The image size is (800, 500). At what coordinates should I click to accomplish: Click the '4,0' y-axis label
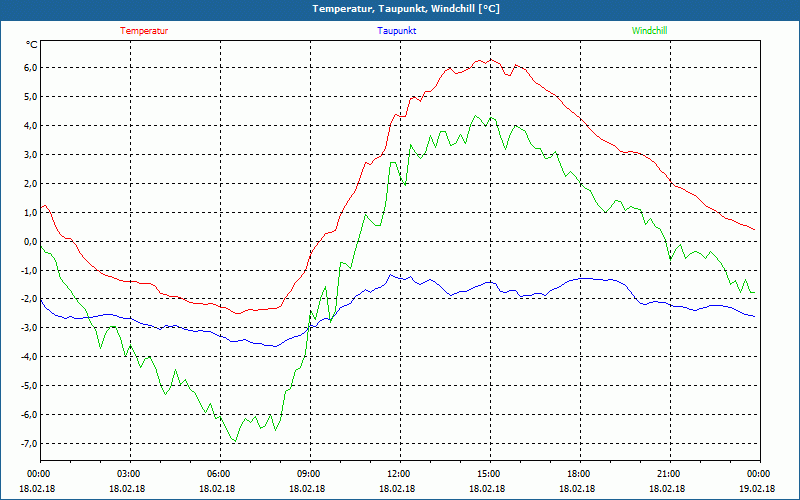[x=30, y=126]
